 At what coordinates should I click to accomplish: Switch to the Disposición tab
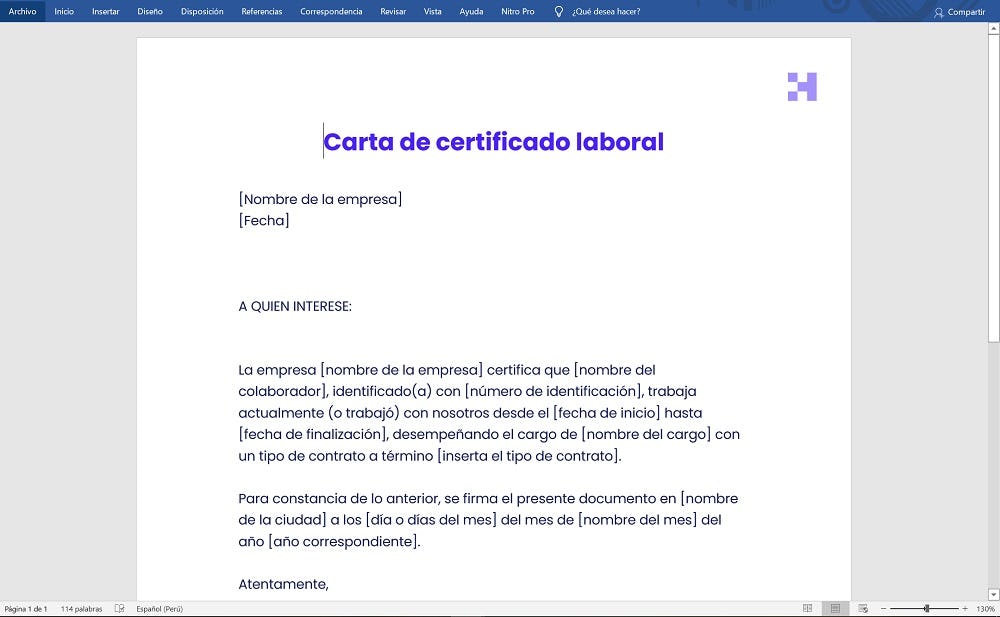coord(201,11)
